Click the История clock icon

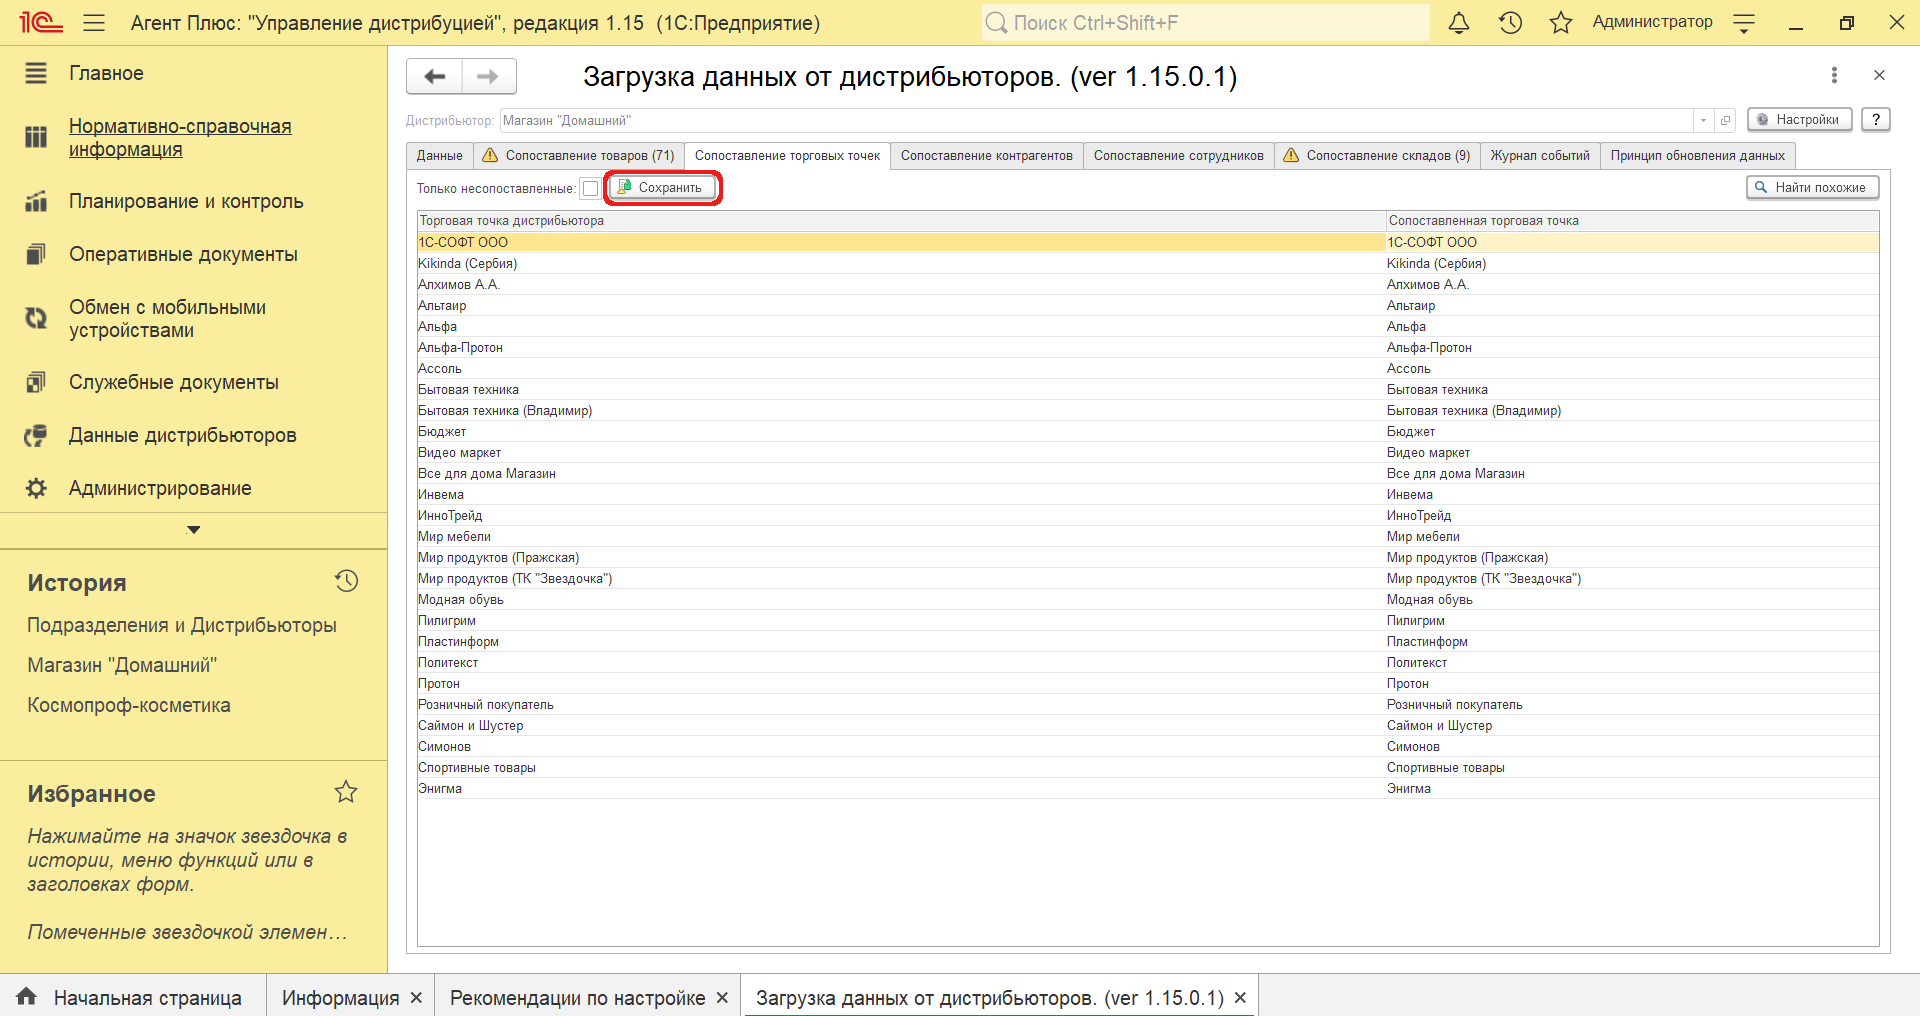tap(346, 581)
